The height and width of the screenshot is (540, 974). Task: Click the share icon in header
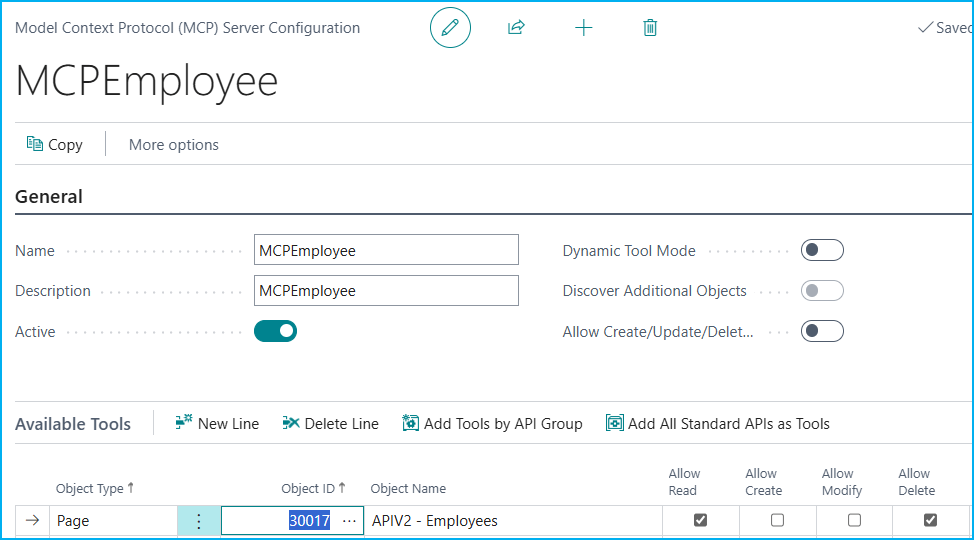(x=516, y=28)
